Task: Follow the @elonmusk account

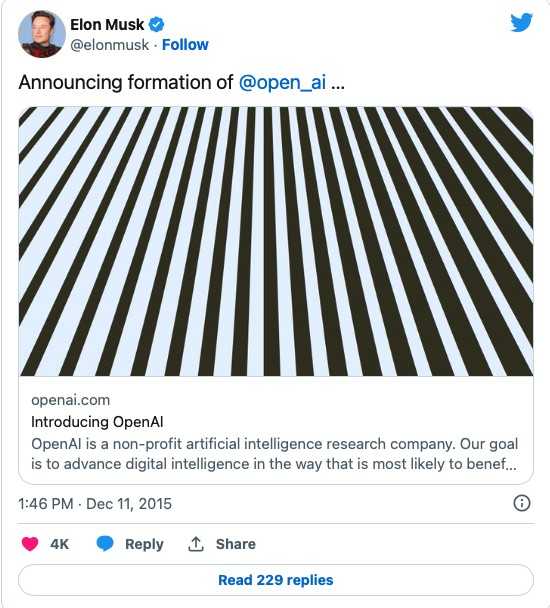Action: 185,45
